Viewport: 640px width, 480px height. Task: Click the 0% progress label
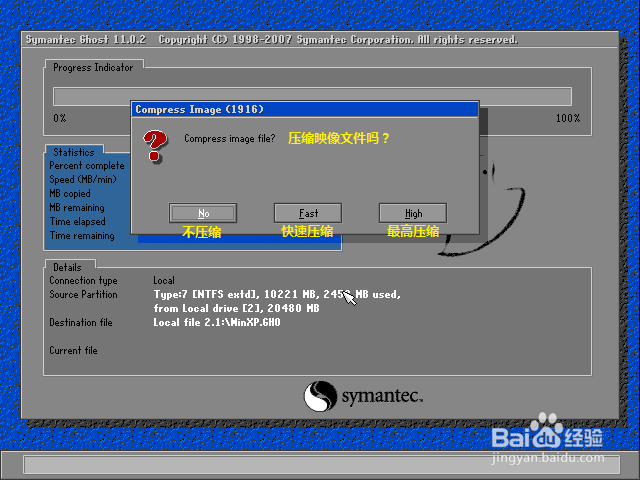60,118
